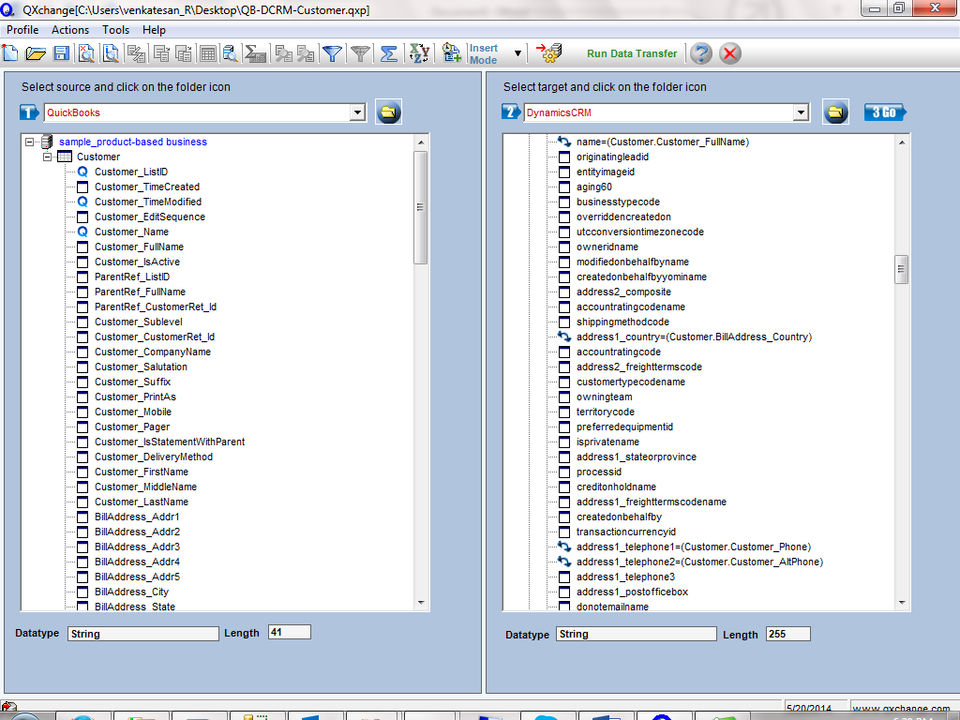Viewport: 960px width, 720px height.
Task: Check the Customer_FullName checkbox
Action: click(83, 247)
